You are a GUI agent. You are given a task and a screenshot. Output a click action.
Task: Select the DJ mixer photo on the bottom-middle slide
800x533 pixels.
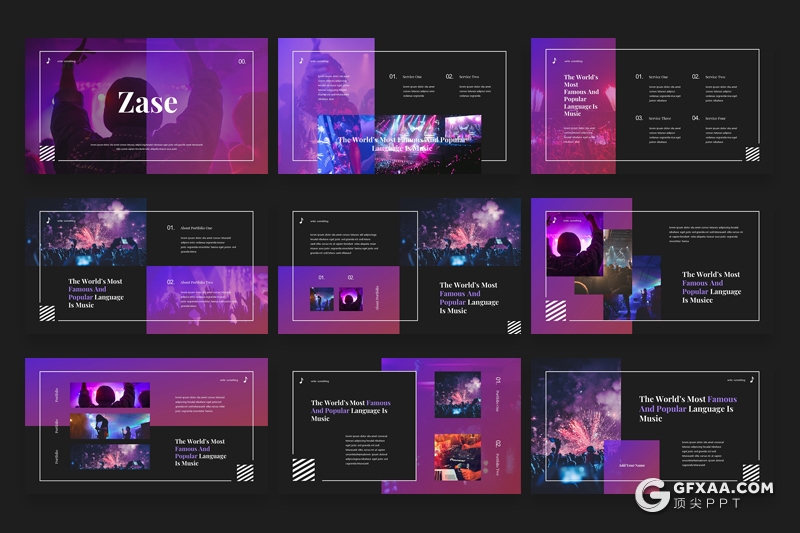tap(457, 456)
